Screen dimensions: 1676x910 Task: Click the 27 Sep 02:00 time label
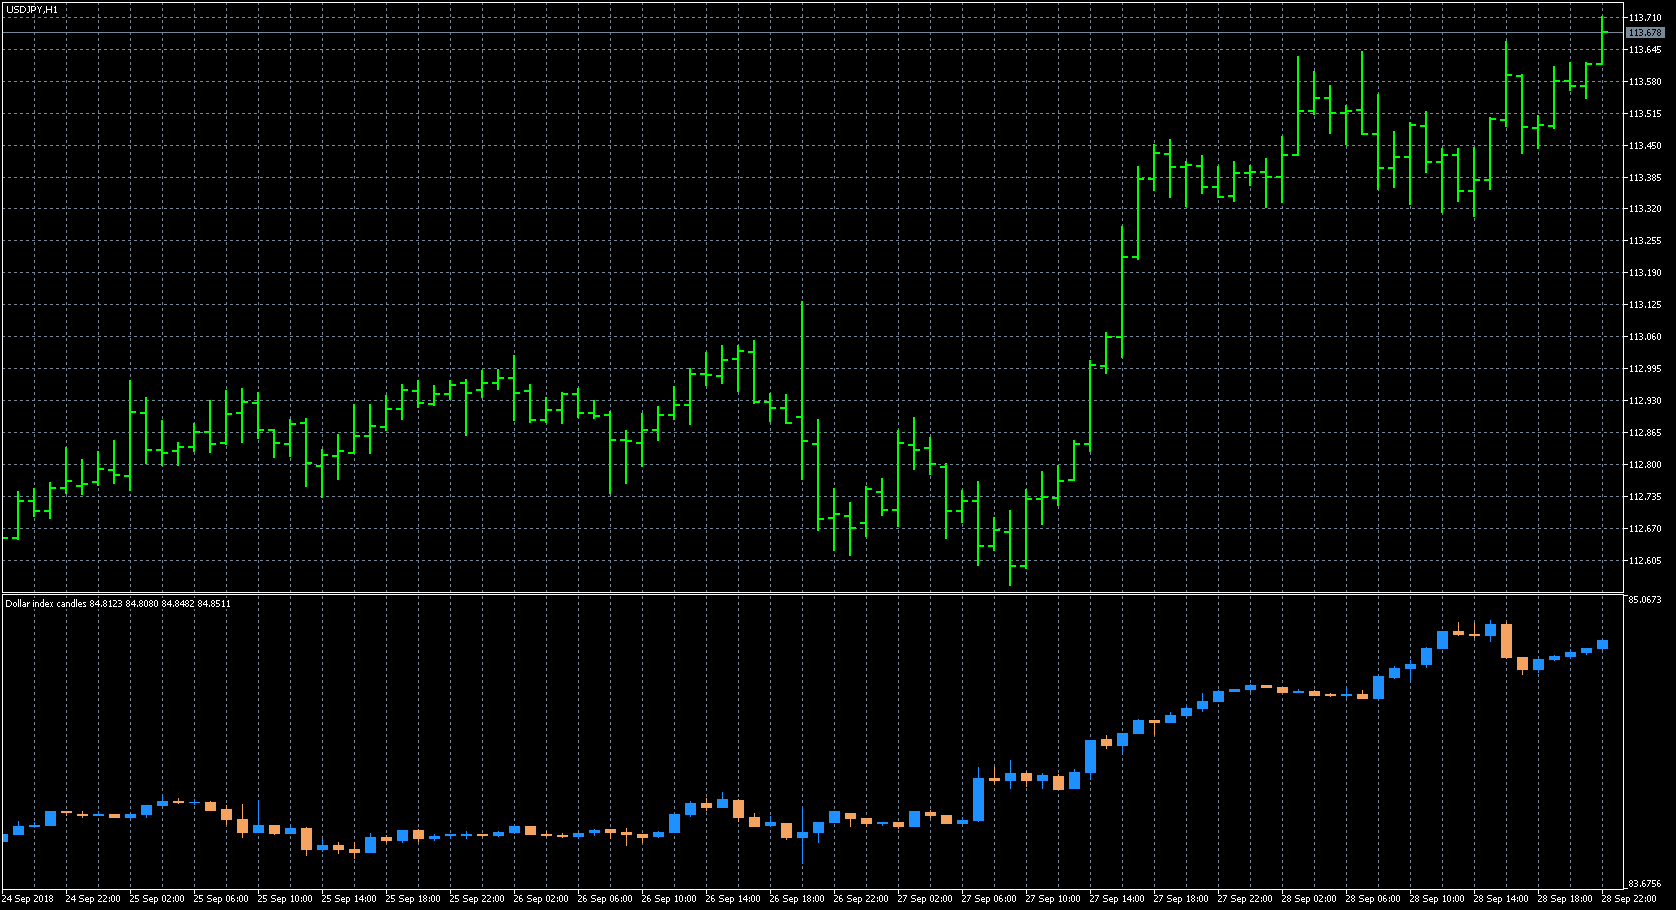(x=925, y=899)
